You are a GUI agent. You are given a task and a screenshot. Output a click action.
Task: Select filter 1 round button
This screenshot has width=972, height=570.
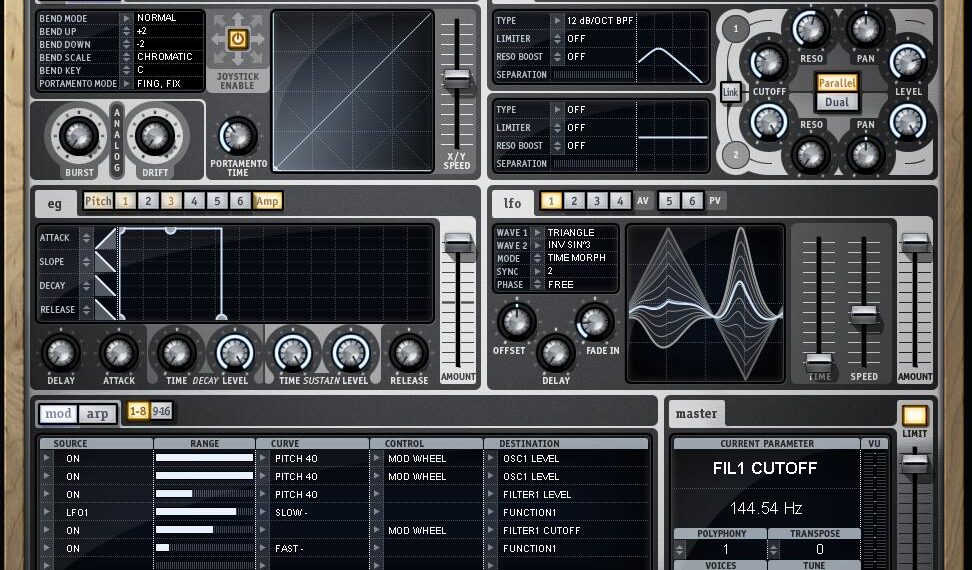tap(736, 28)
